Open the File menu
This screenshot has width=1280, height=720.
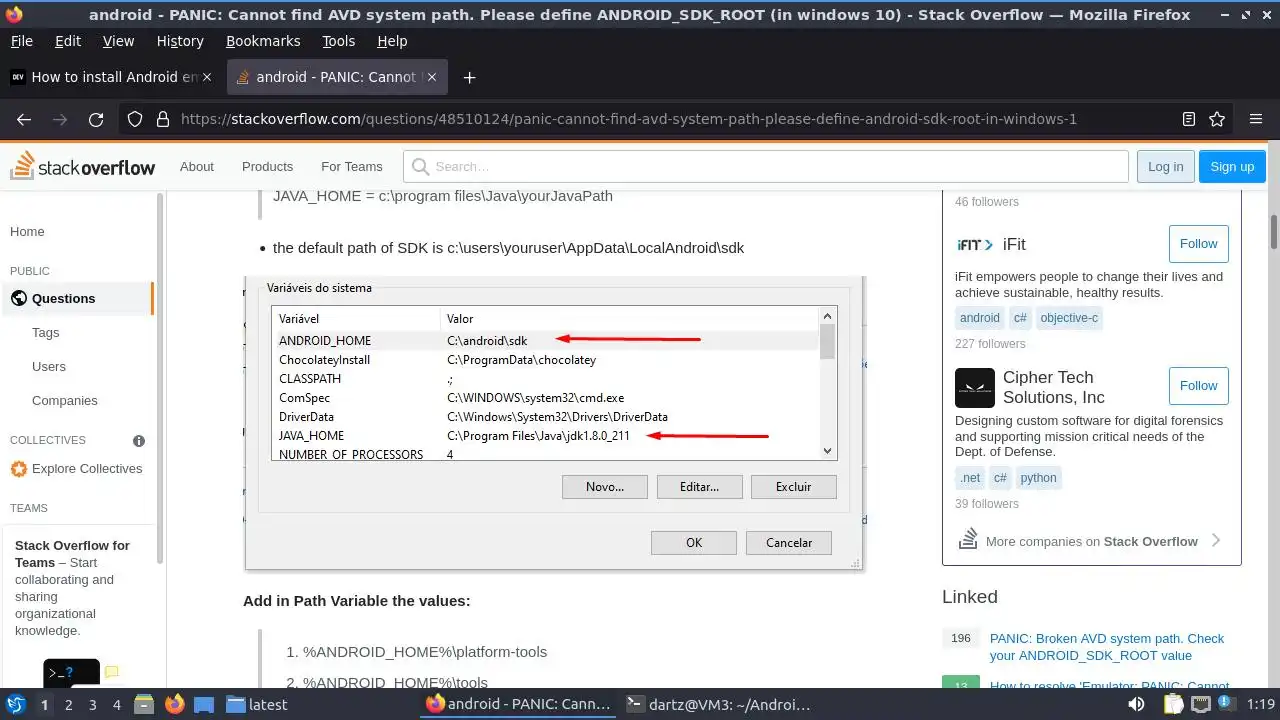point(21,41)
